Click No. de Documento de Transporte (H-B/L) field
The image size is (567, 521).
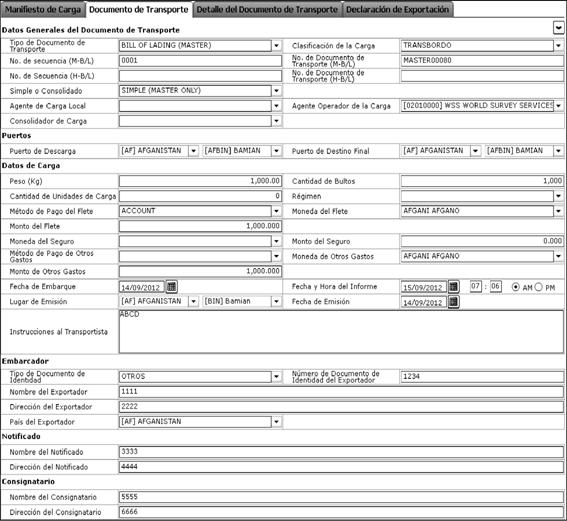click(x=482, y=76)
